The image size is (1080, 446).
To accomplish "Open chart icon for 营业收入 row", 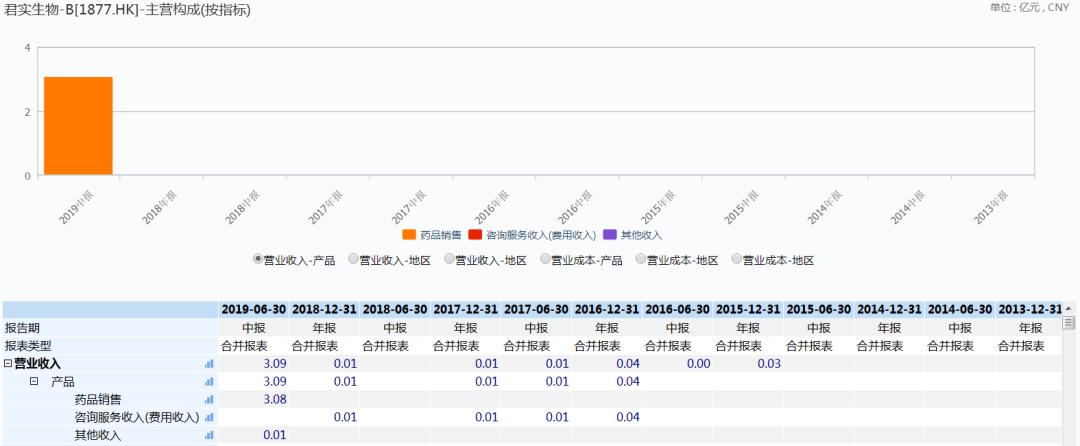I will click(209, 363).
